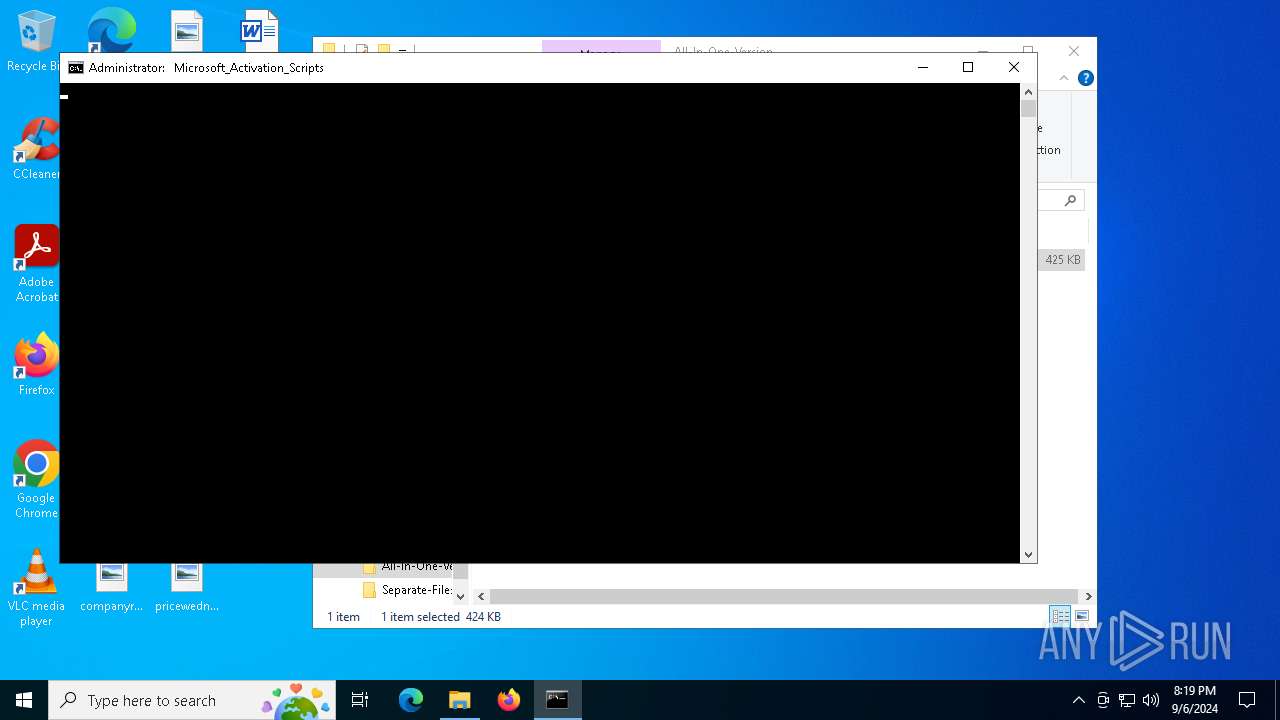Click the console scrollbar down arrow

tap(1028, 554)
